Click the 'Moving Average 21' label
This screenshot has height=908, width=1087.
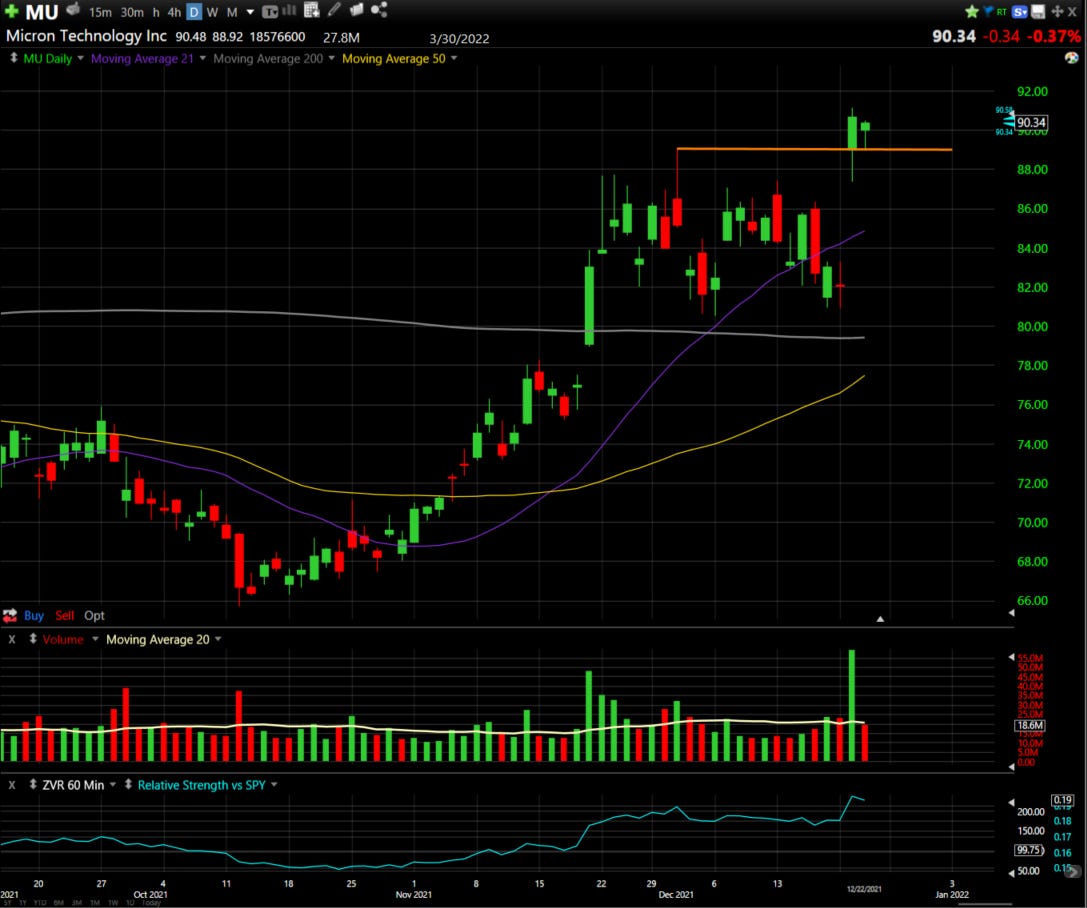[142, 59]
